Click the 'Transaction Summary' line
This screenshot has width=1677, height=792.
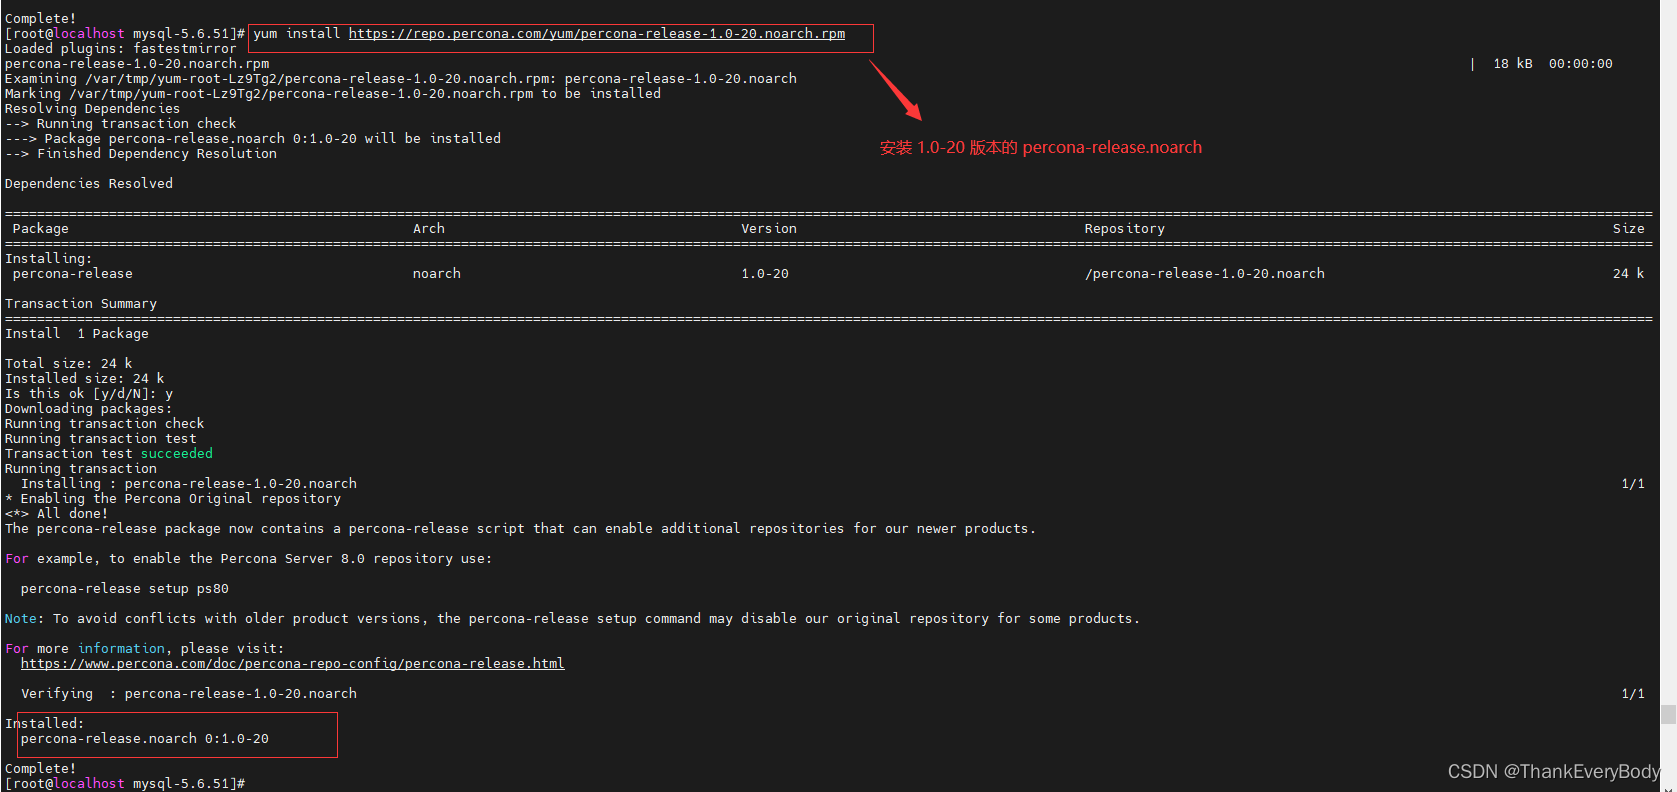(81, 304)
